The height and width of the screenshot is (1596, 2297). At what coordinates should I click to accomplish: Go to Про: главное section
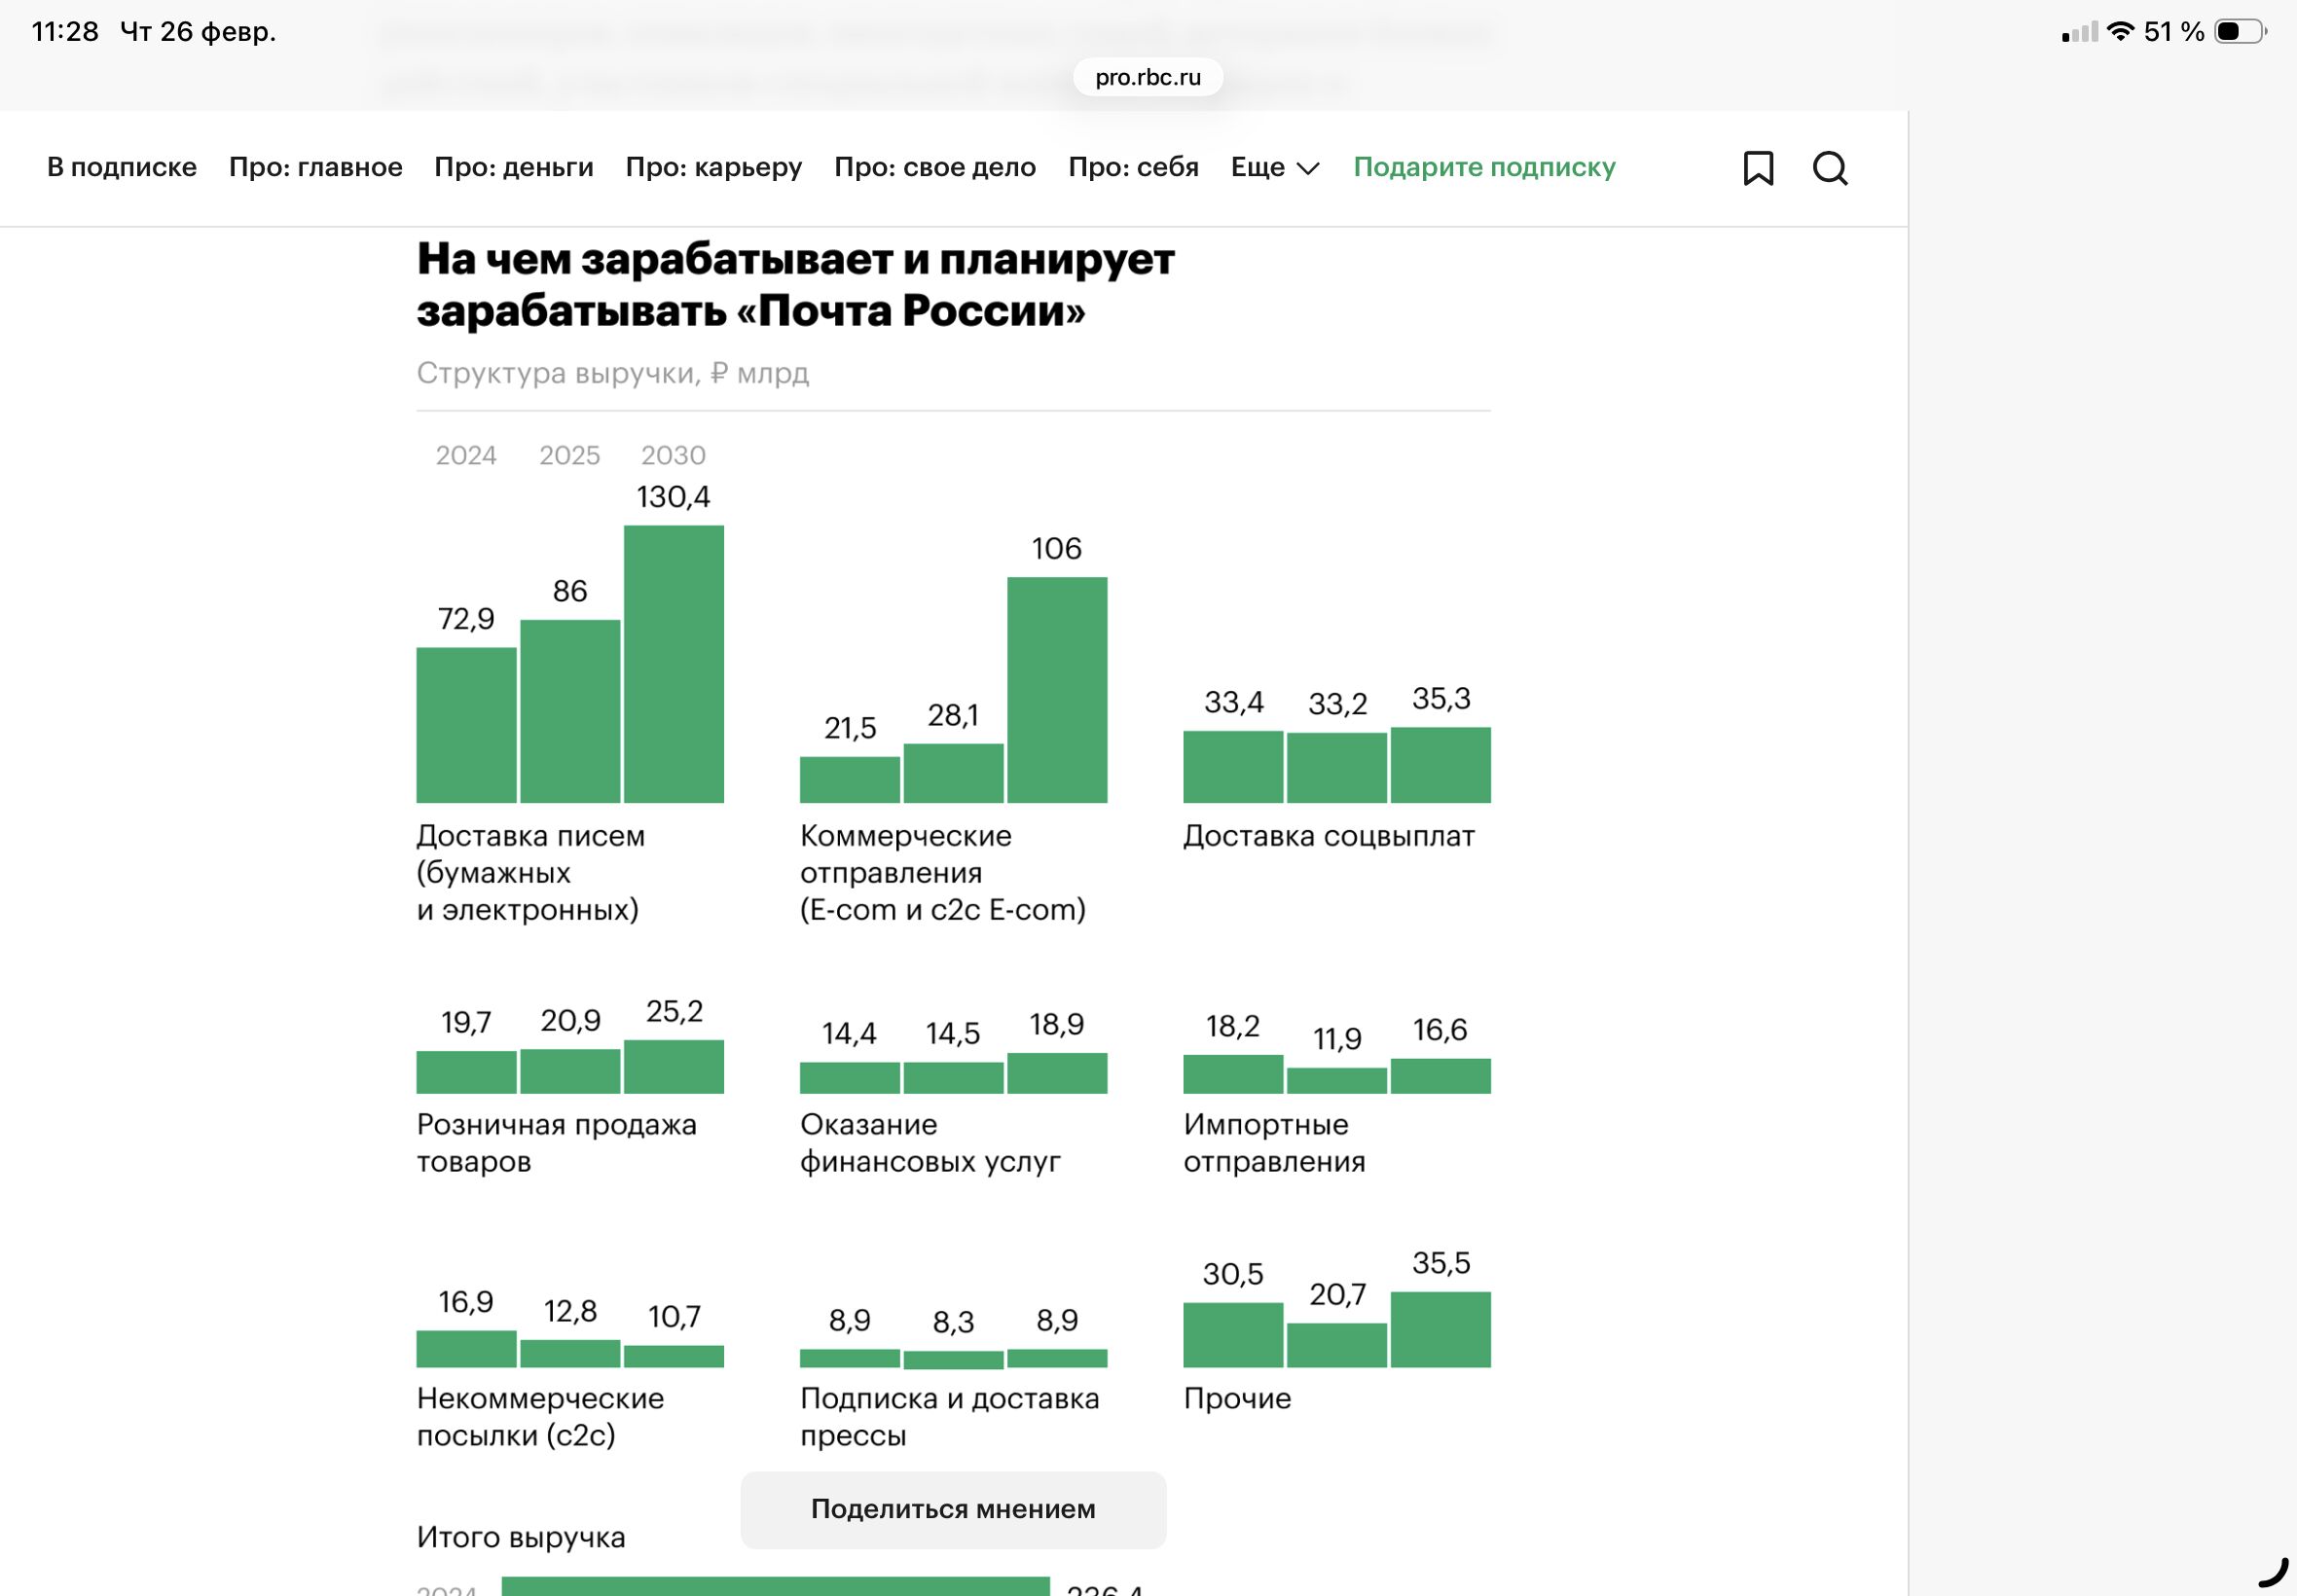(x=315, y=167)
